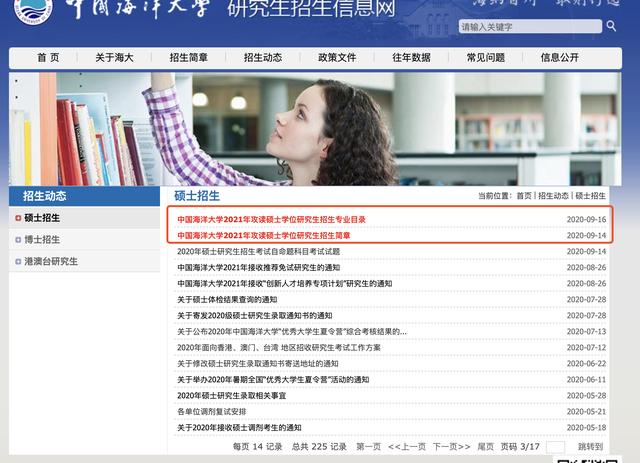Open the 优秀大学生夏令营 综合考核结果 notice

coord(292,332)
